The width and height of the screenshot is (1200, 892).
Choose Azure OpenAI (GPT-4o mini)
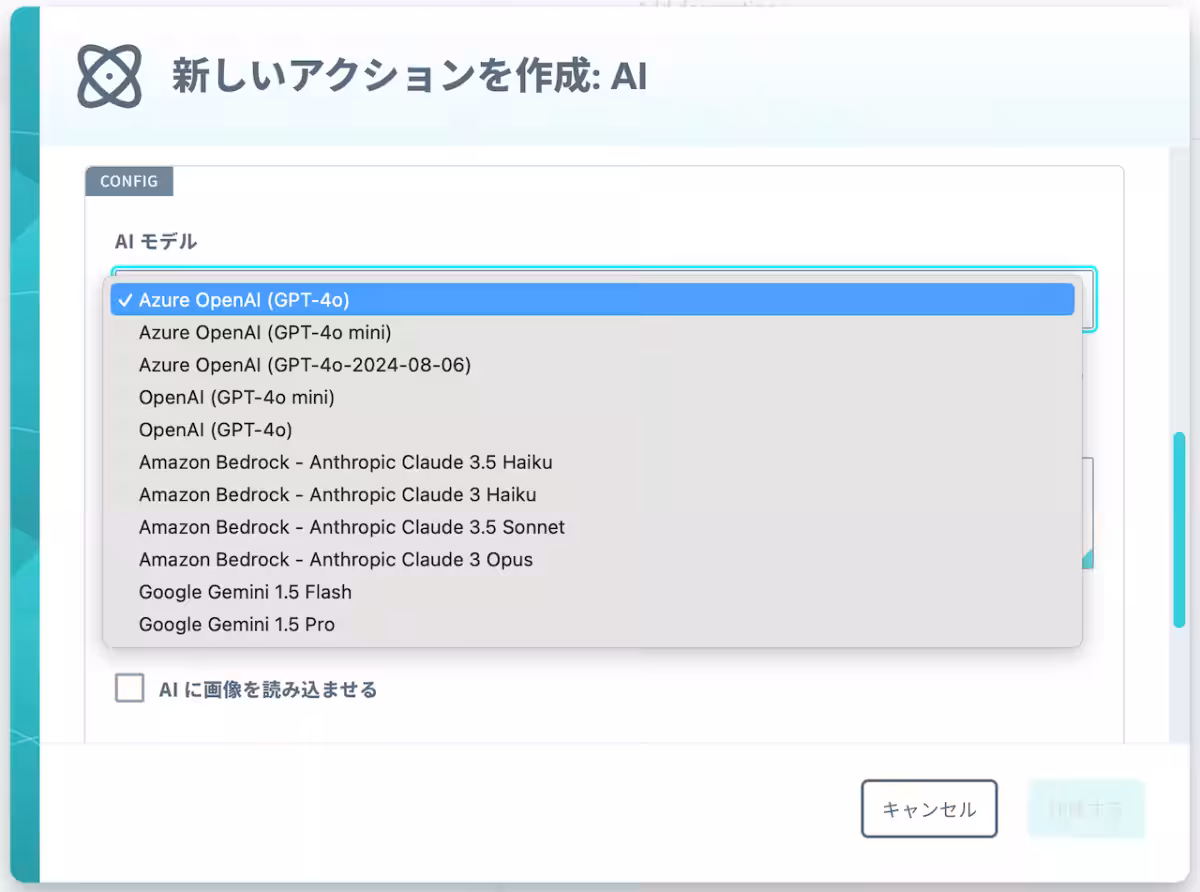point(265,332)
